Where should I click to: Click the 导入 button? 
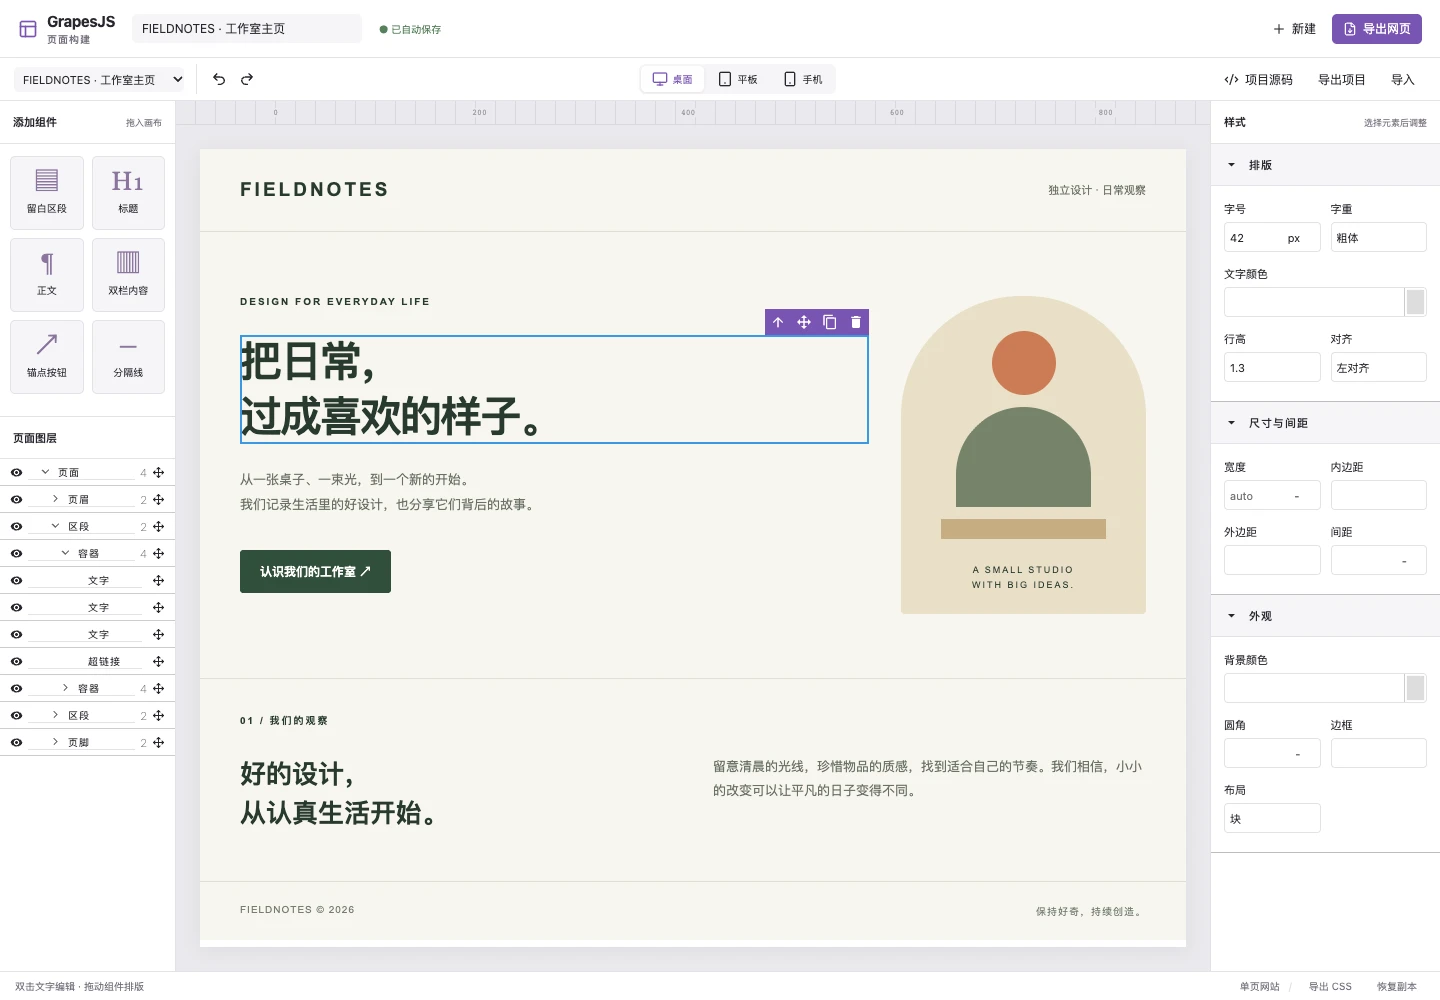[1403, 79]
